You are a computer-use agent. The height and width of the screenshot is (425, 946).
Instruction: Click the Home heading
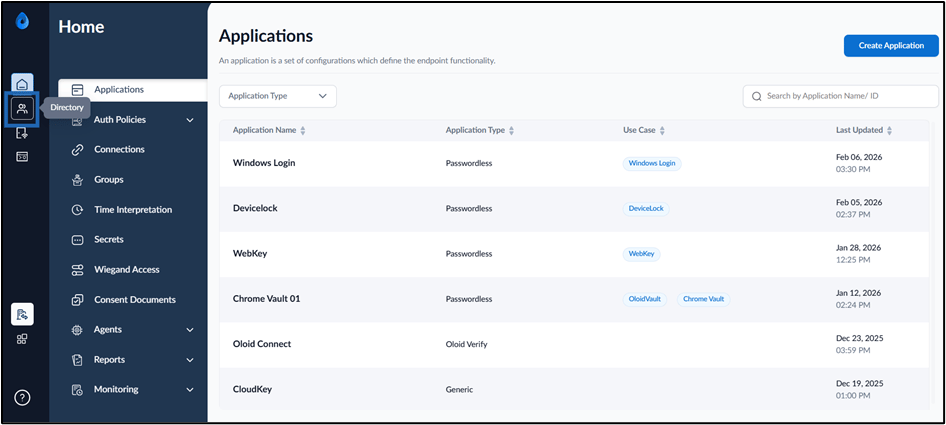pyautogui.click(x=81, y=27)
